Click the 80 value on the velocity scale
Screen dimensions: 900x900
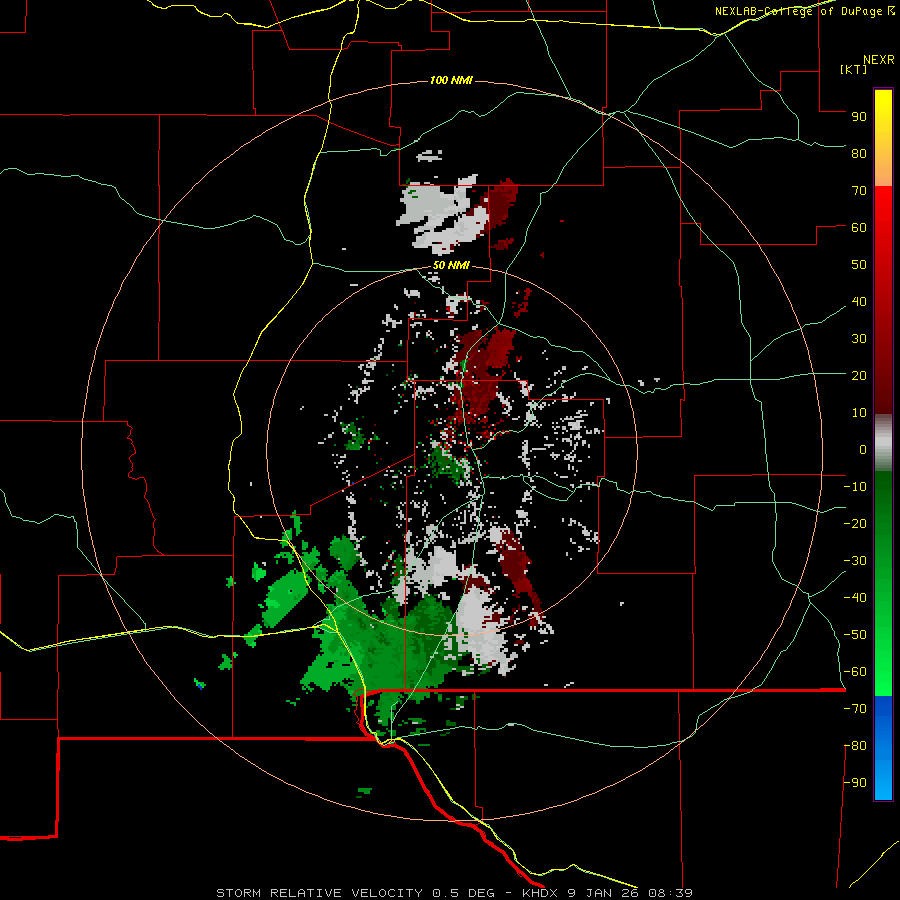(859, 153)
